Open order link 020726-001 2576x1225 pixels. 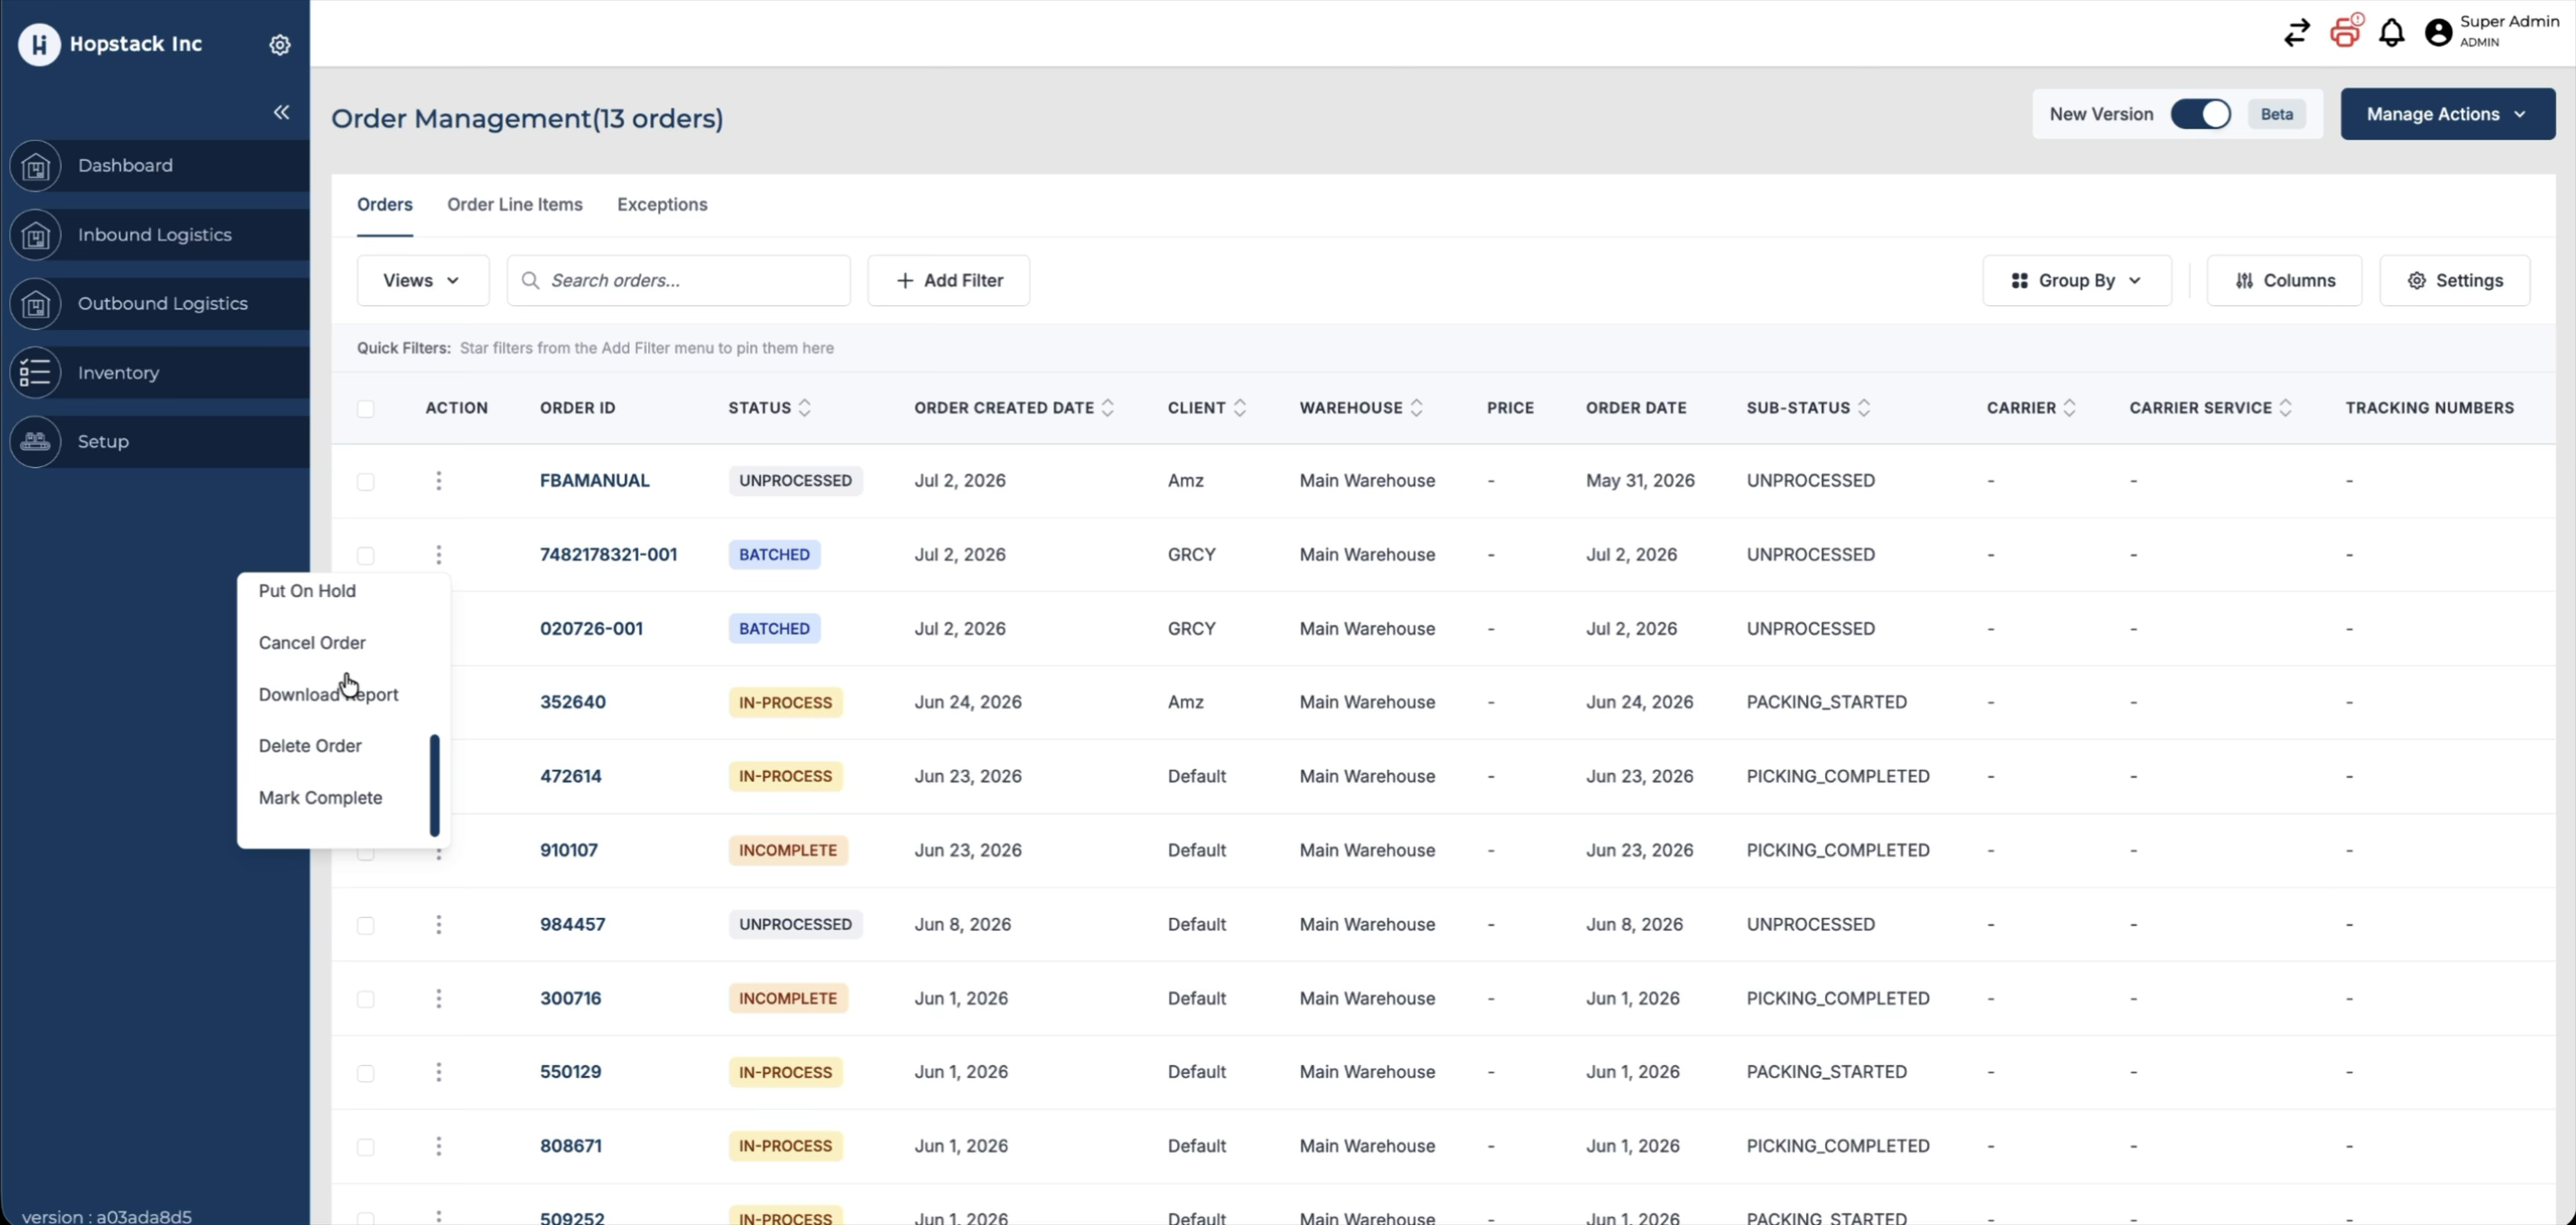(x=591, y=629)
